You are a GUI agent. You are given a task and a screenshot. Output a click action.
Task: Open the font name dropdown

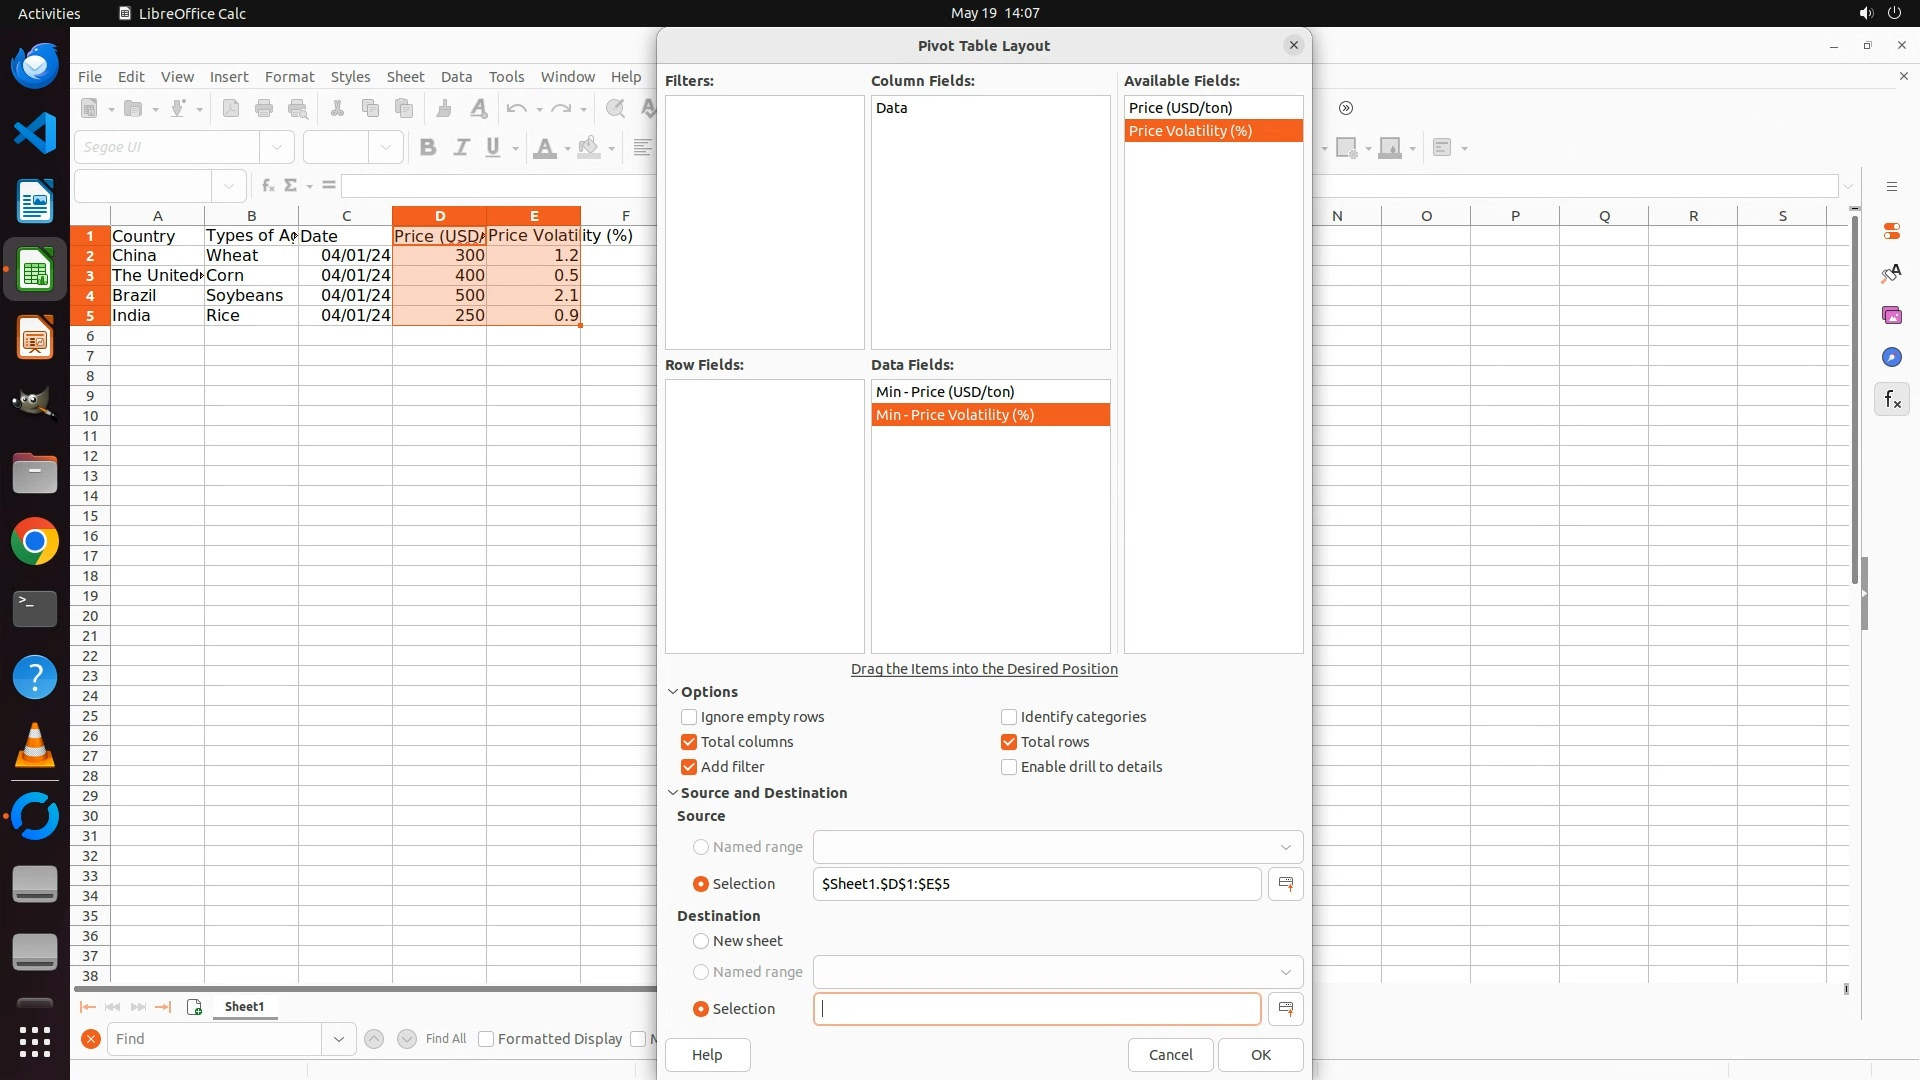click(277, 147)
